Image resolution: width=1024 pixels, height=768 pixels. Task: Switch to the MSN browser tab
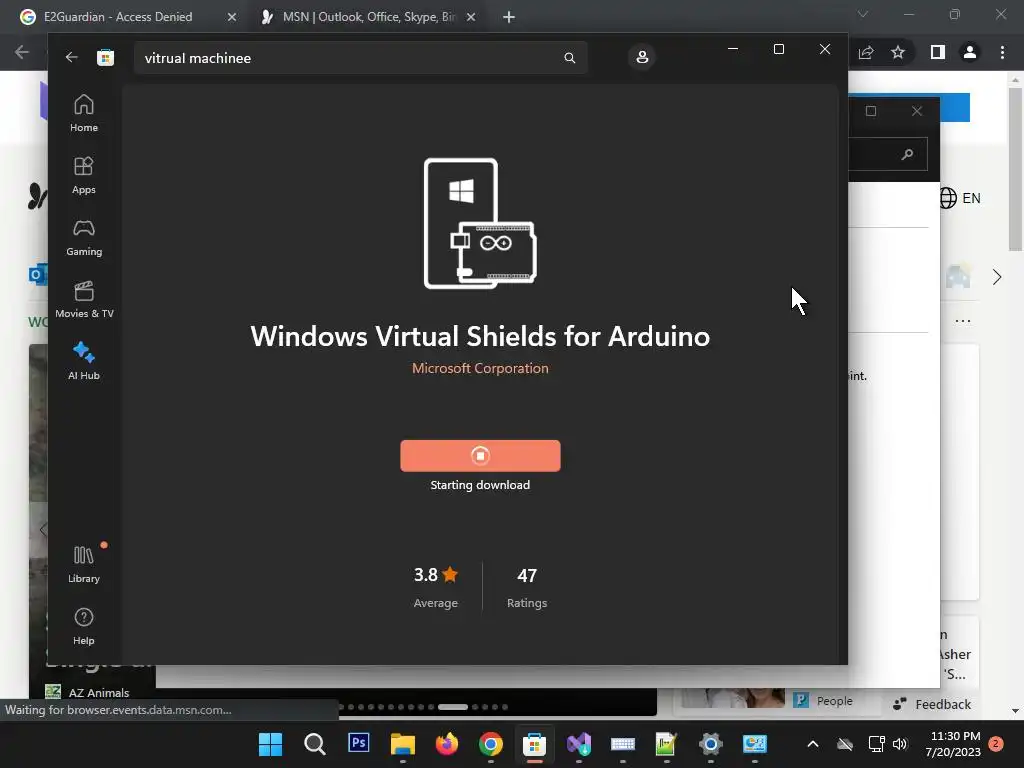pos(369,17)
